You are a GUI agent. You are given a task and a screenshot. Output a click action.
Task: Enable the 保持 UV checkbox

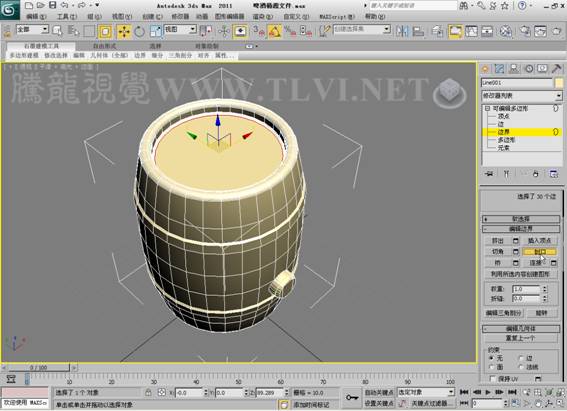point(492,378)
